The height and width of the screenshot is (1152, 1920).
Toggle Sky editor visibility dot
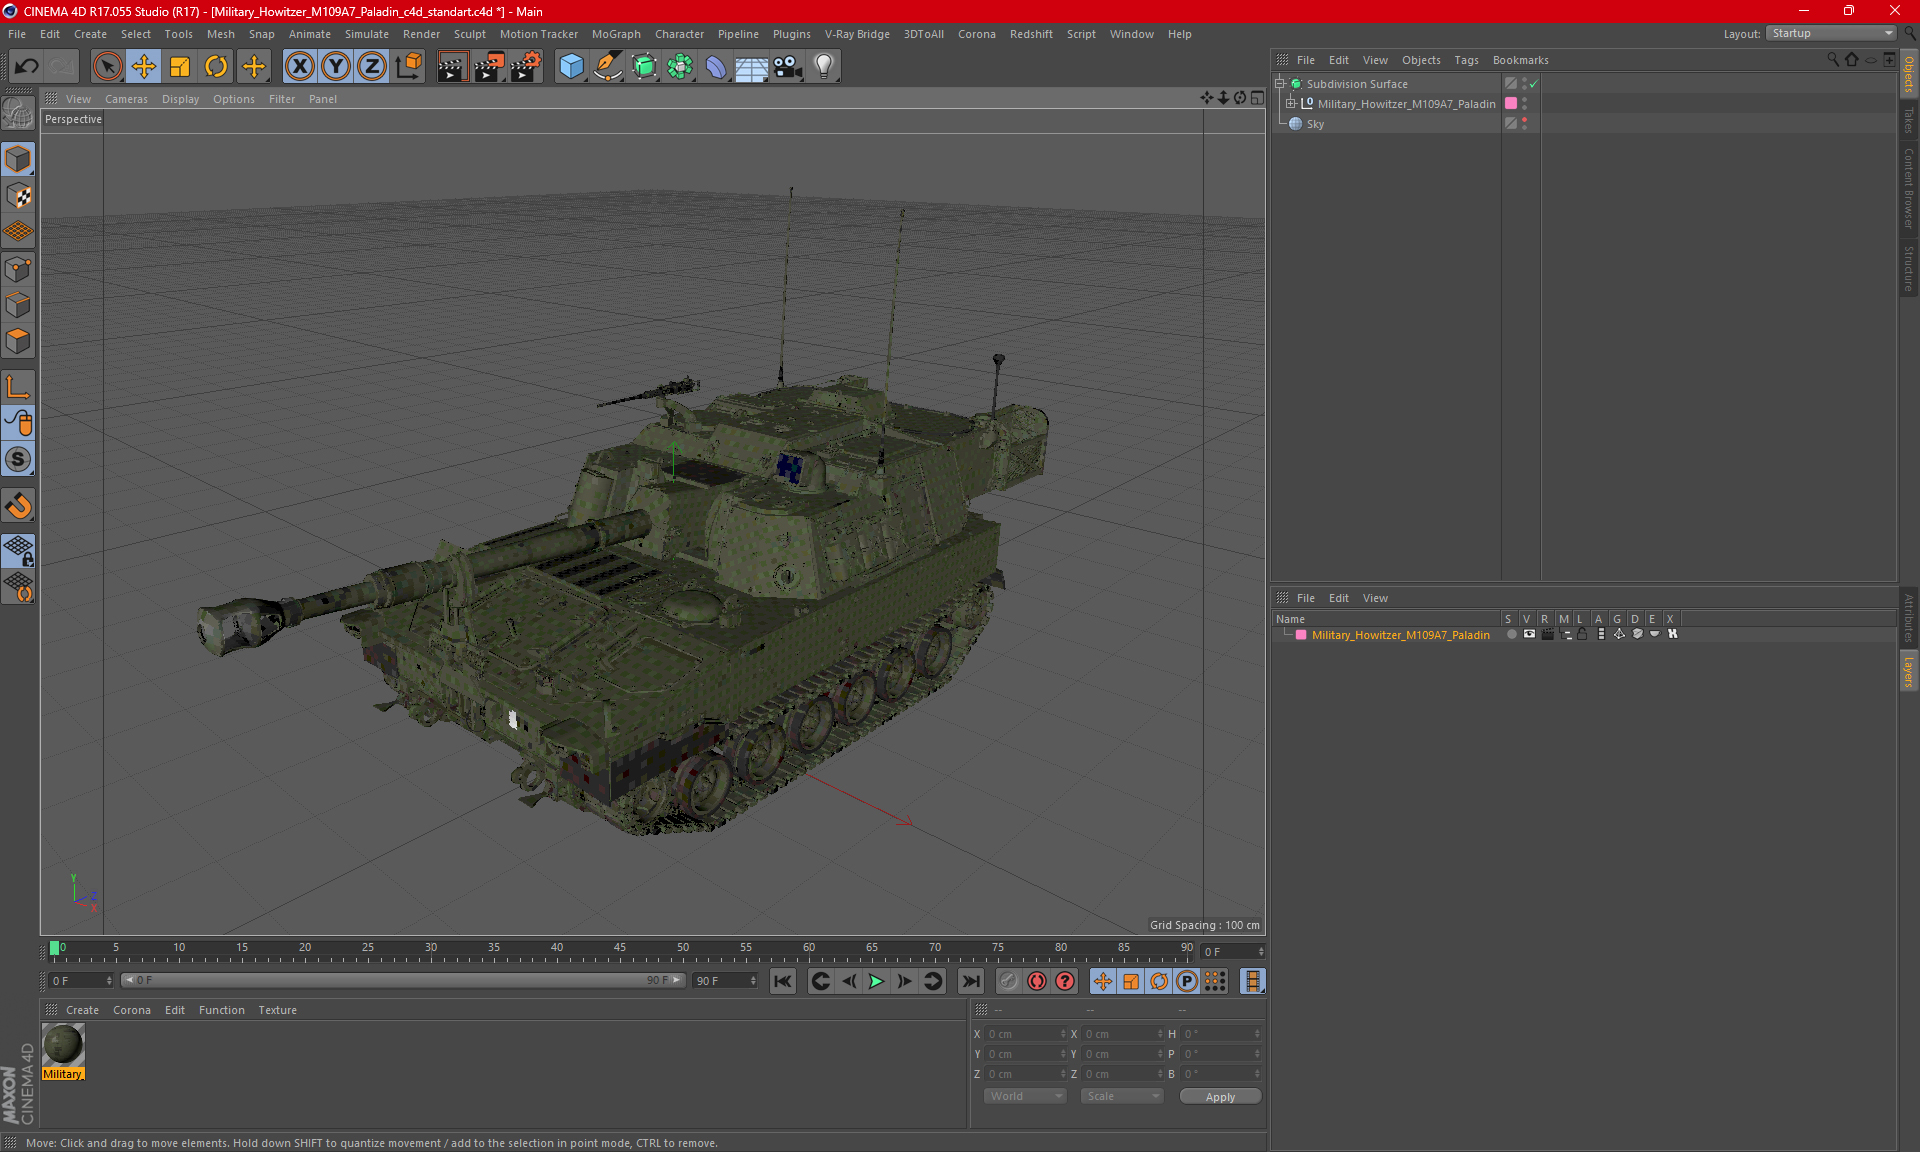coord(1525,120)
